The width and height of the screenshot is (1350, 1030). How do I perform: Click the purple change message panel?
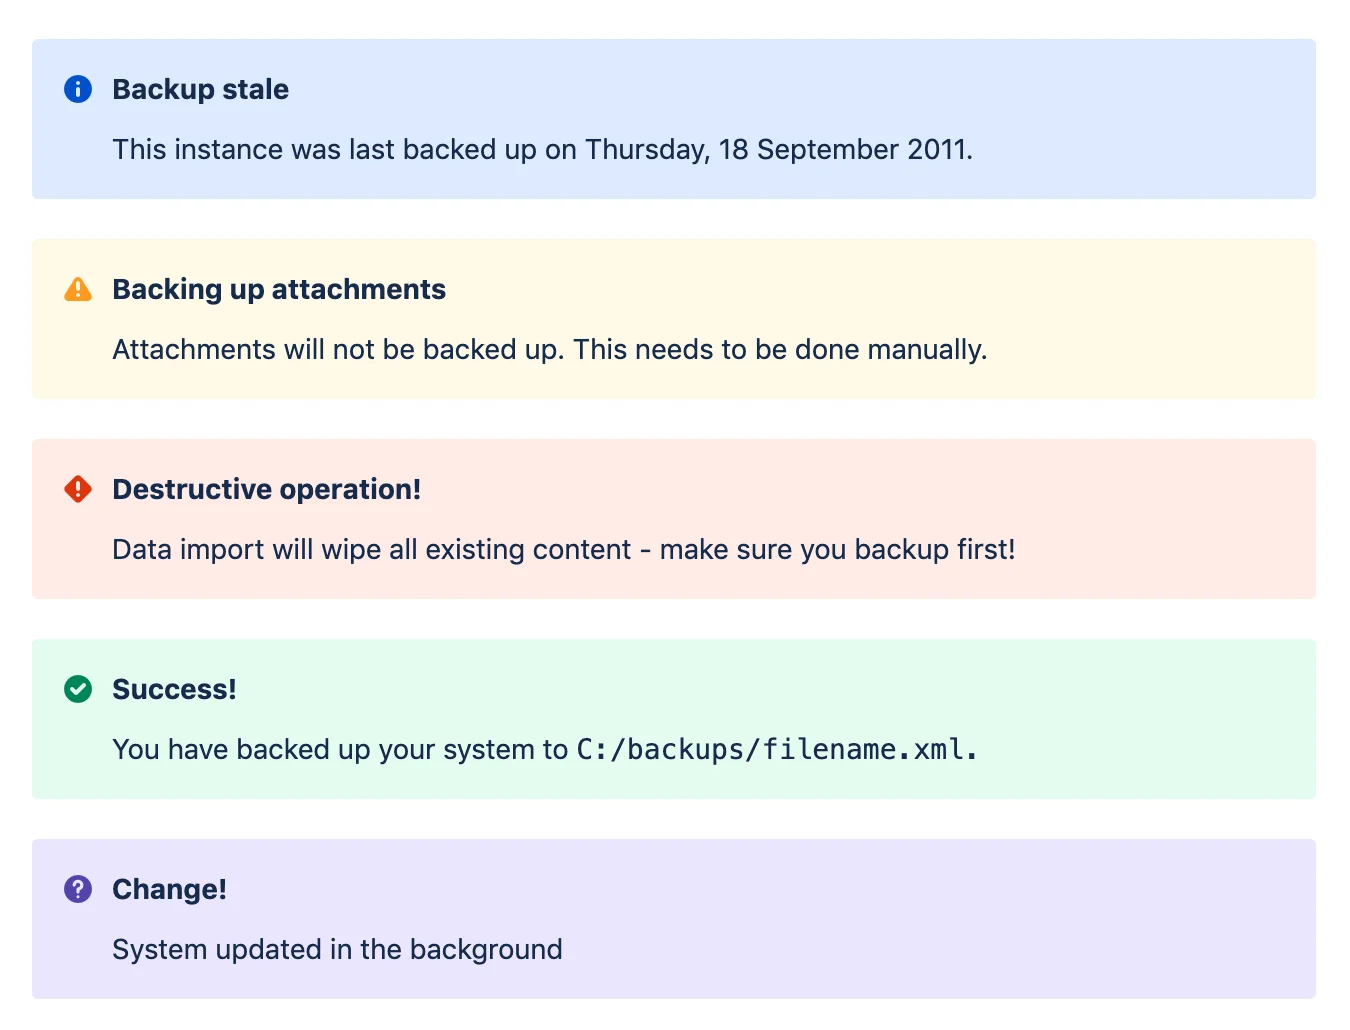[674, 919]
